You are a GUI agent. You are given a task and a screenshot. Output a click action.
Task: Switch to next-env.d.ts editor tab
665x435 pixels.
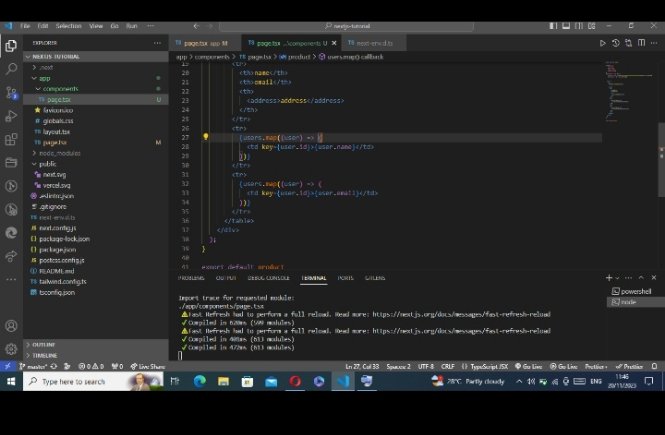pos(374,43)
